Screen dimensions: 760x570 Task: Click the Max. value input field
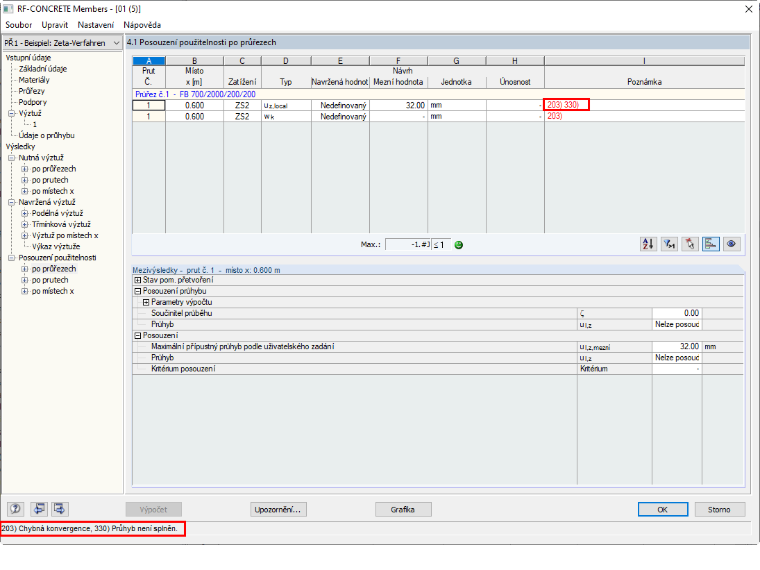pos(408,245)
